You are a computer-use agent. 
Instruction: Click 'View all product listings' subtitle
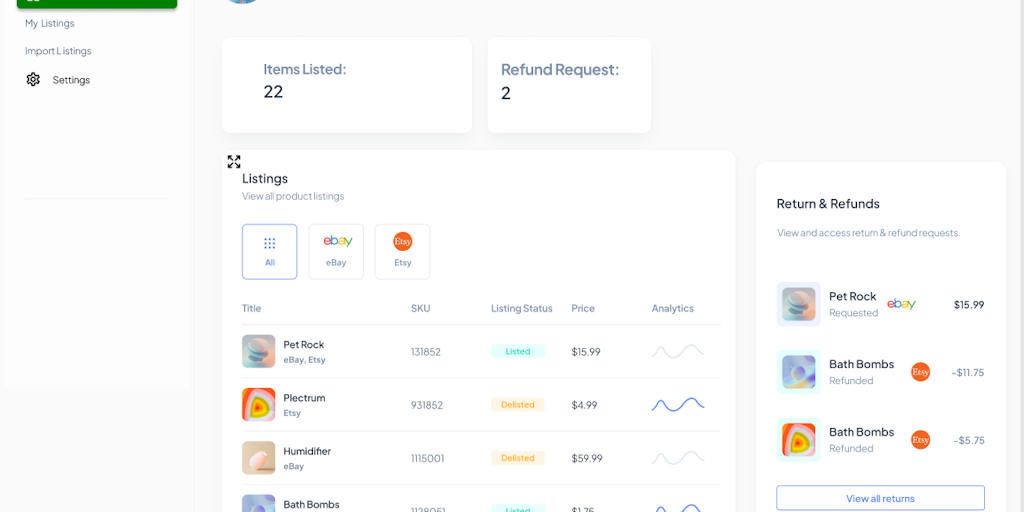(x=293, y=196)
